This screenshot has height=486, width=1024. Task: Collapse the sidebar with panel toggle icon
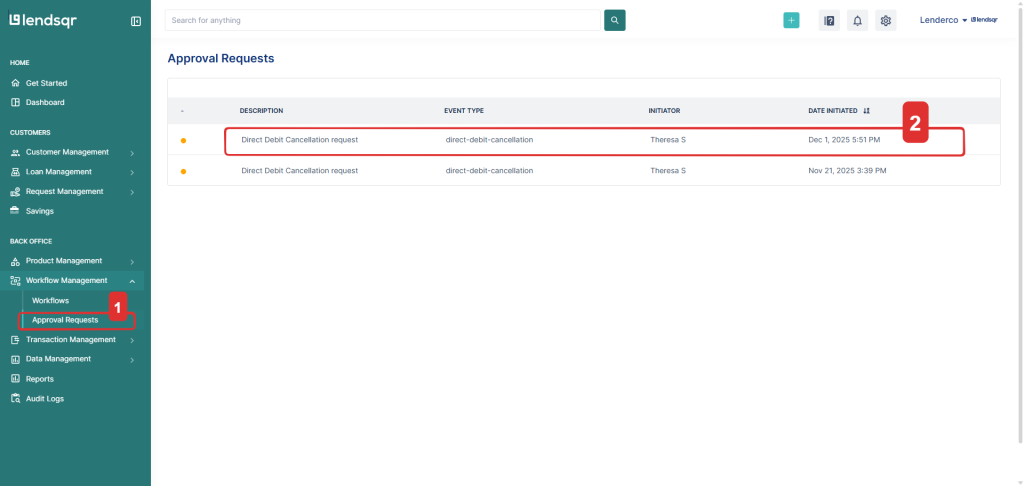coord(136,21)
